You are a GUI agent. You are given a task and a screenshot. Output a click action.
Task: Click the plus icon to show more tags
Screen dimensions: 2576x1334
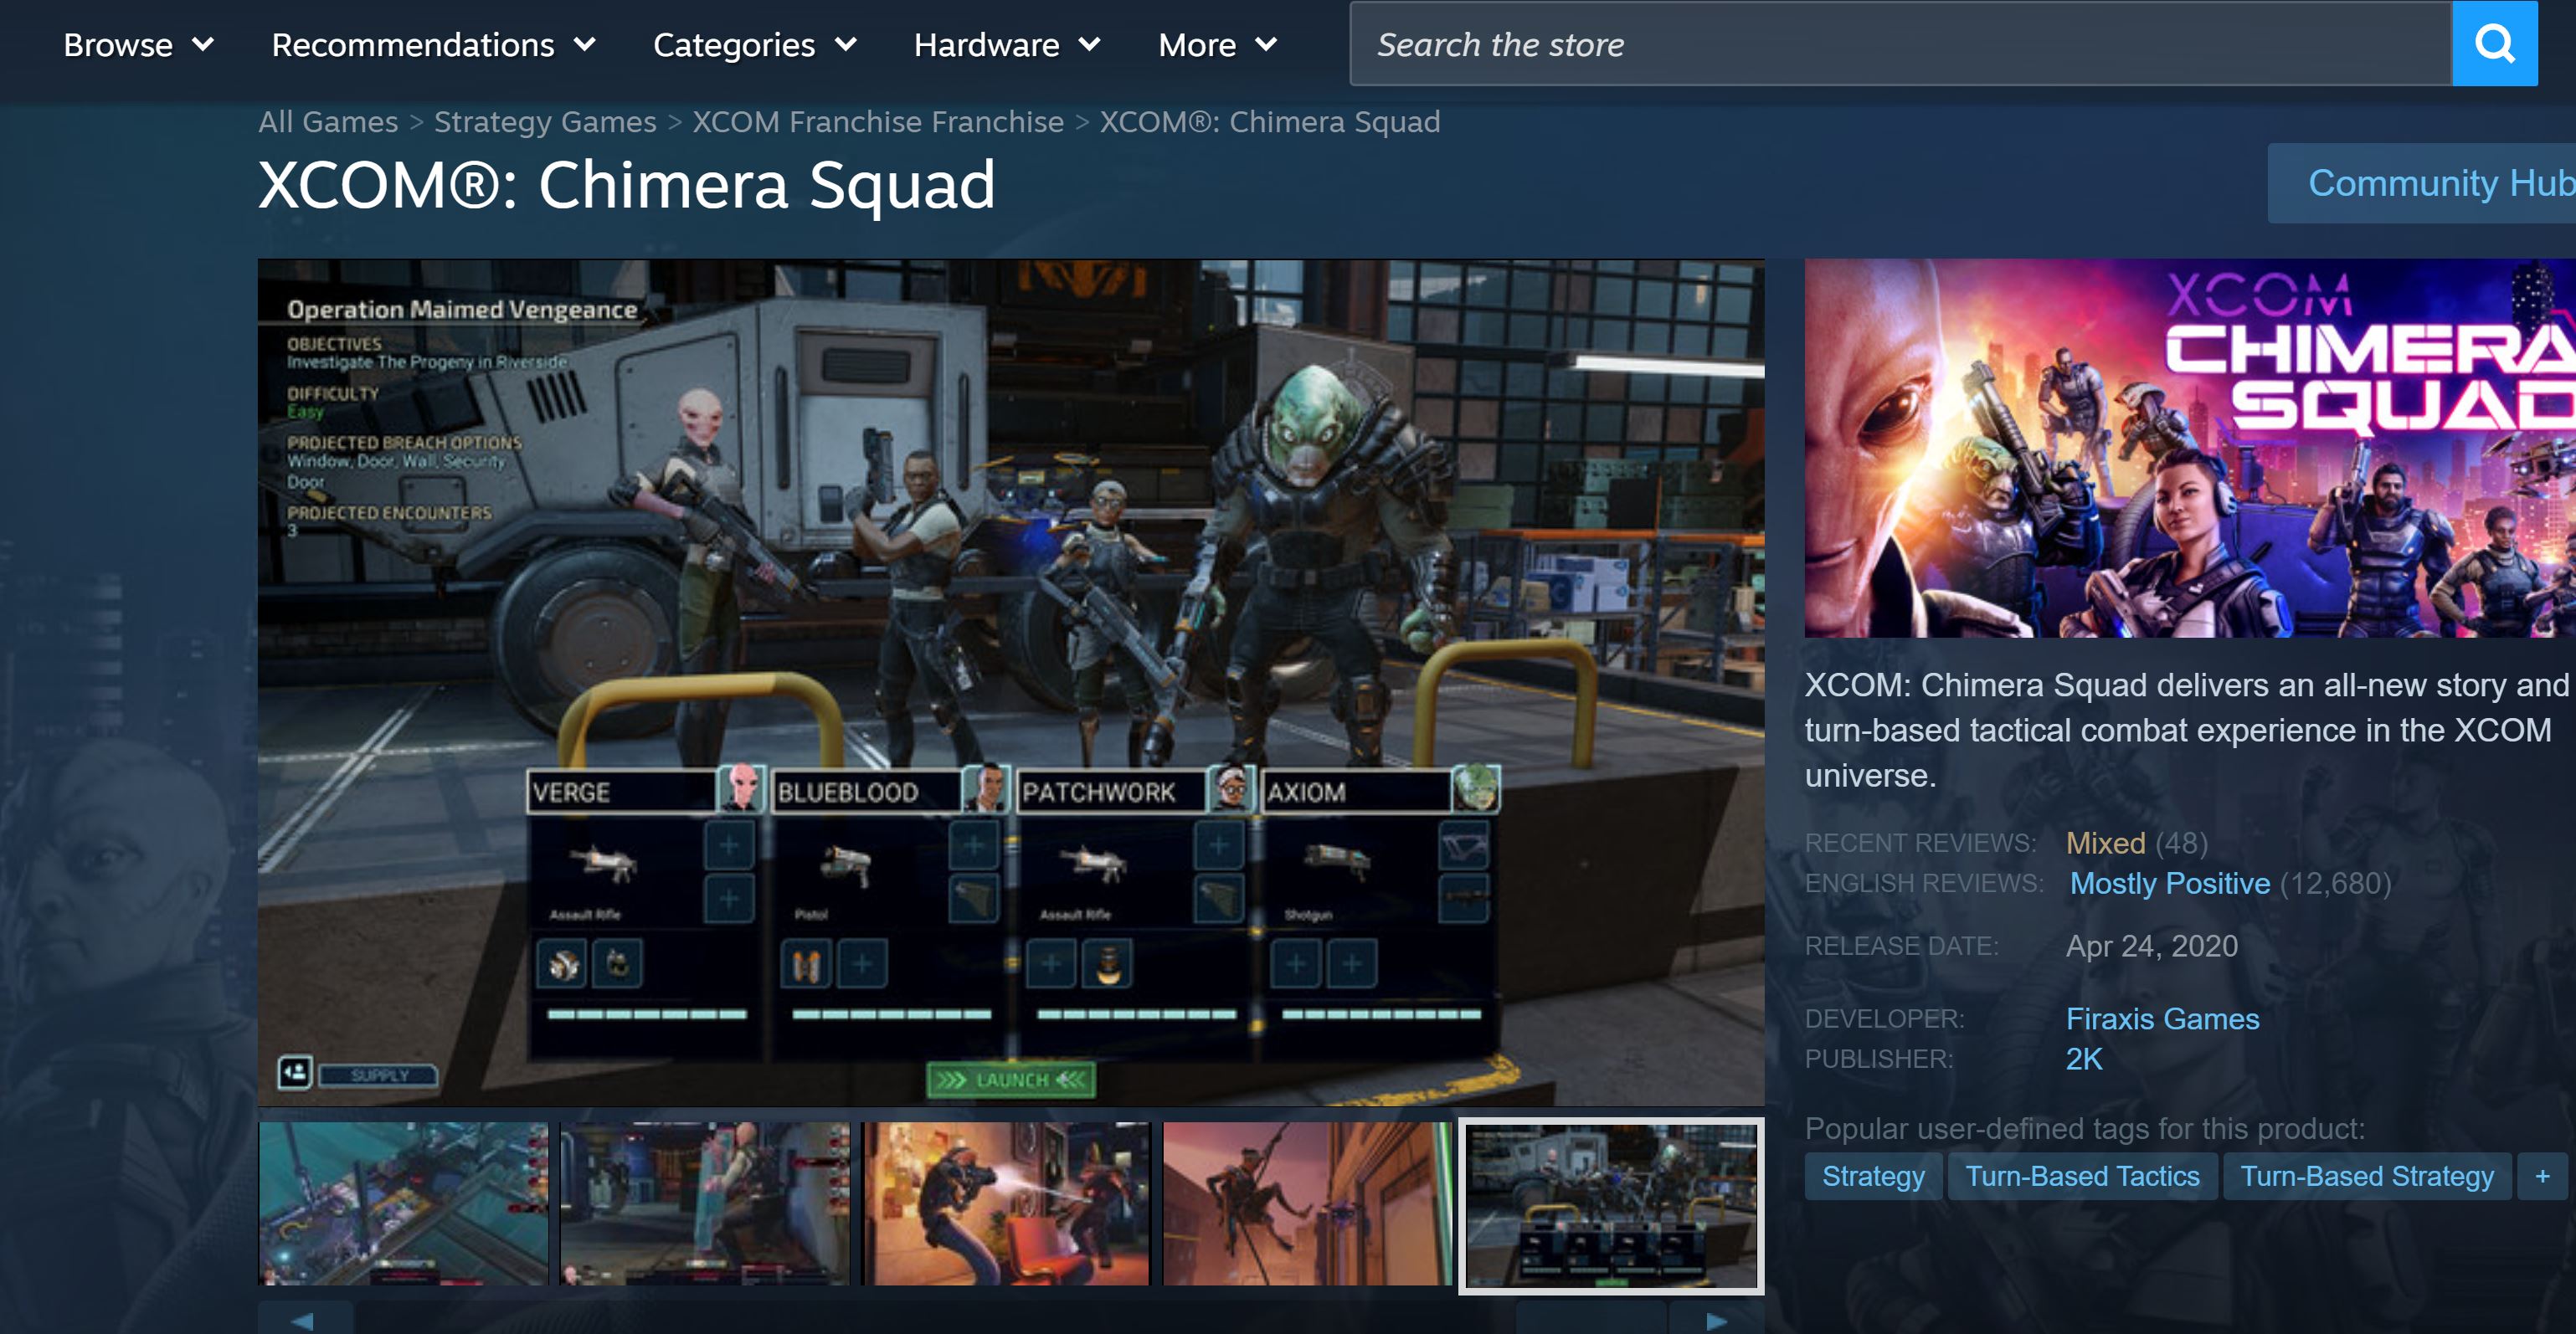(2542, 1176)
